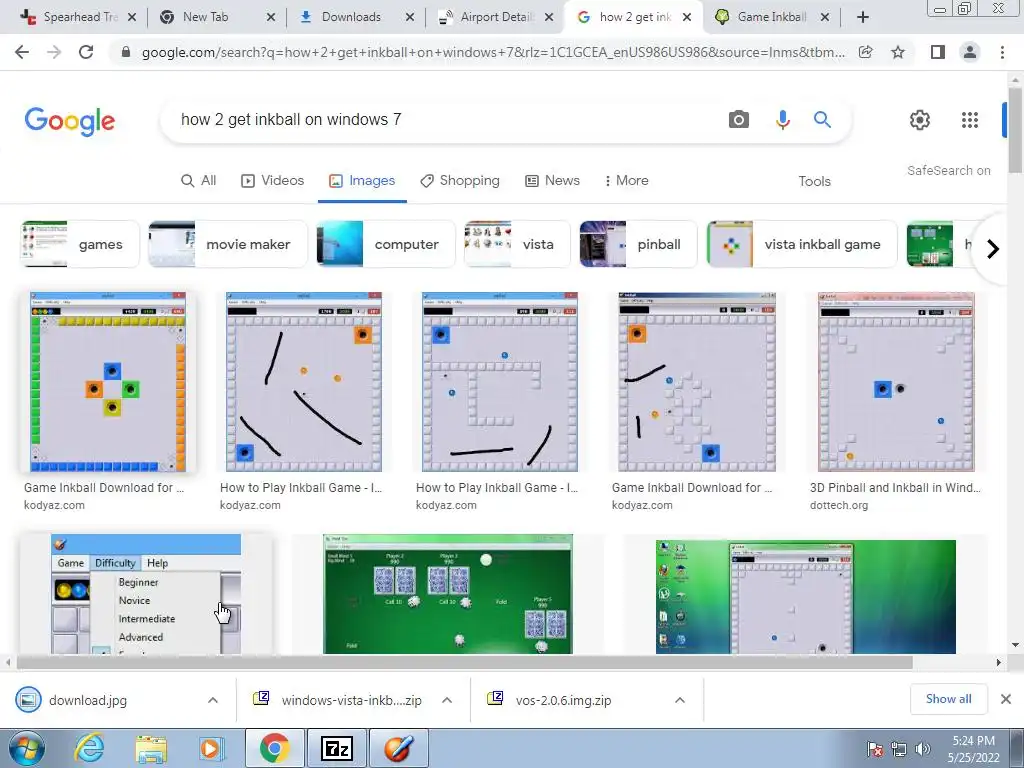Click the taskbar clock showing 5:24 PM
This screenshot has width=1024, height=768.
973,748
